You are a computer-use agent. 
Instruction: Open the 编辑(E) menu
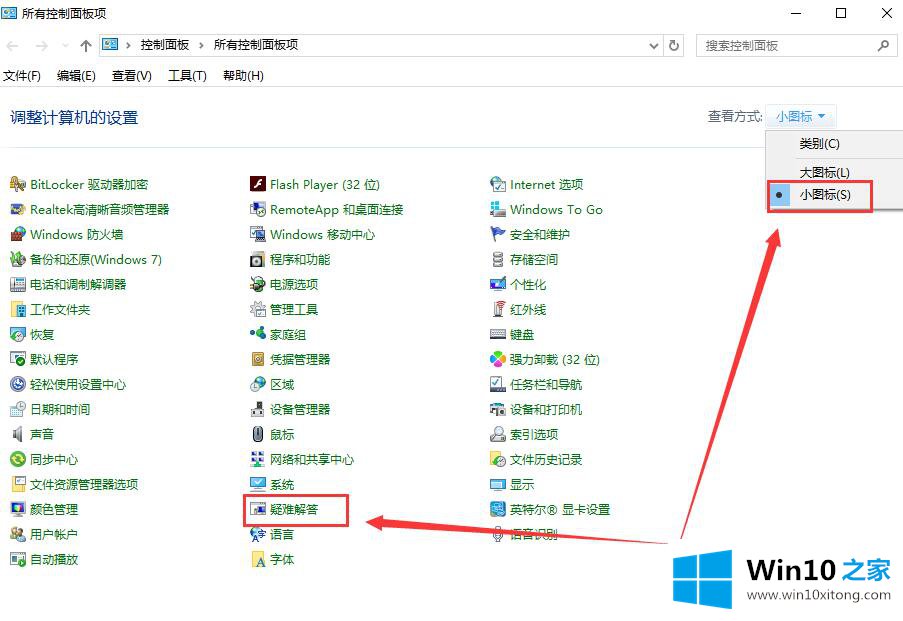pos(76,76)
